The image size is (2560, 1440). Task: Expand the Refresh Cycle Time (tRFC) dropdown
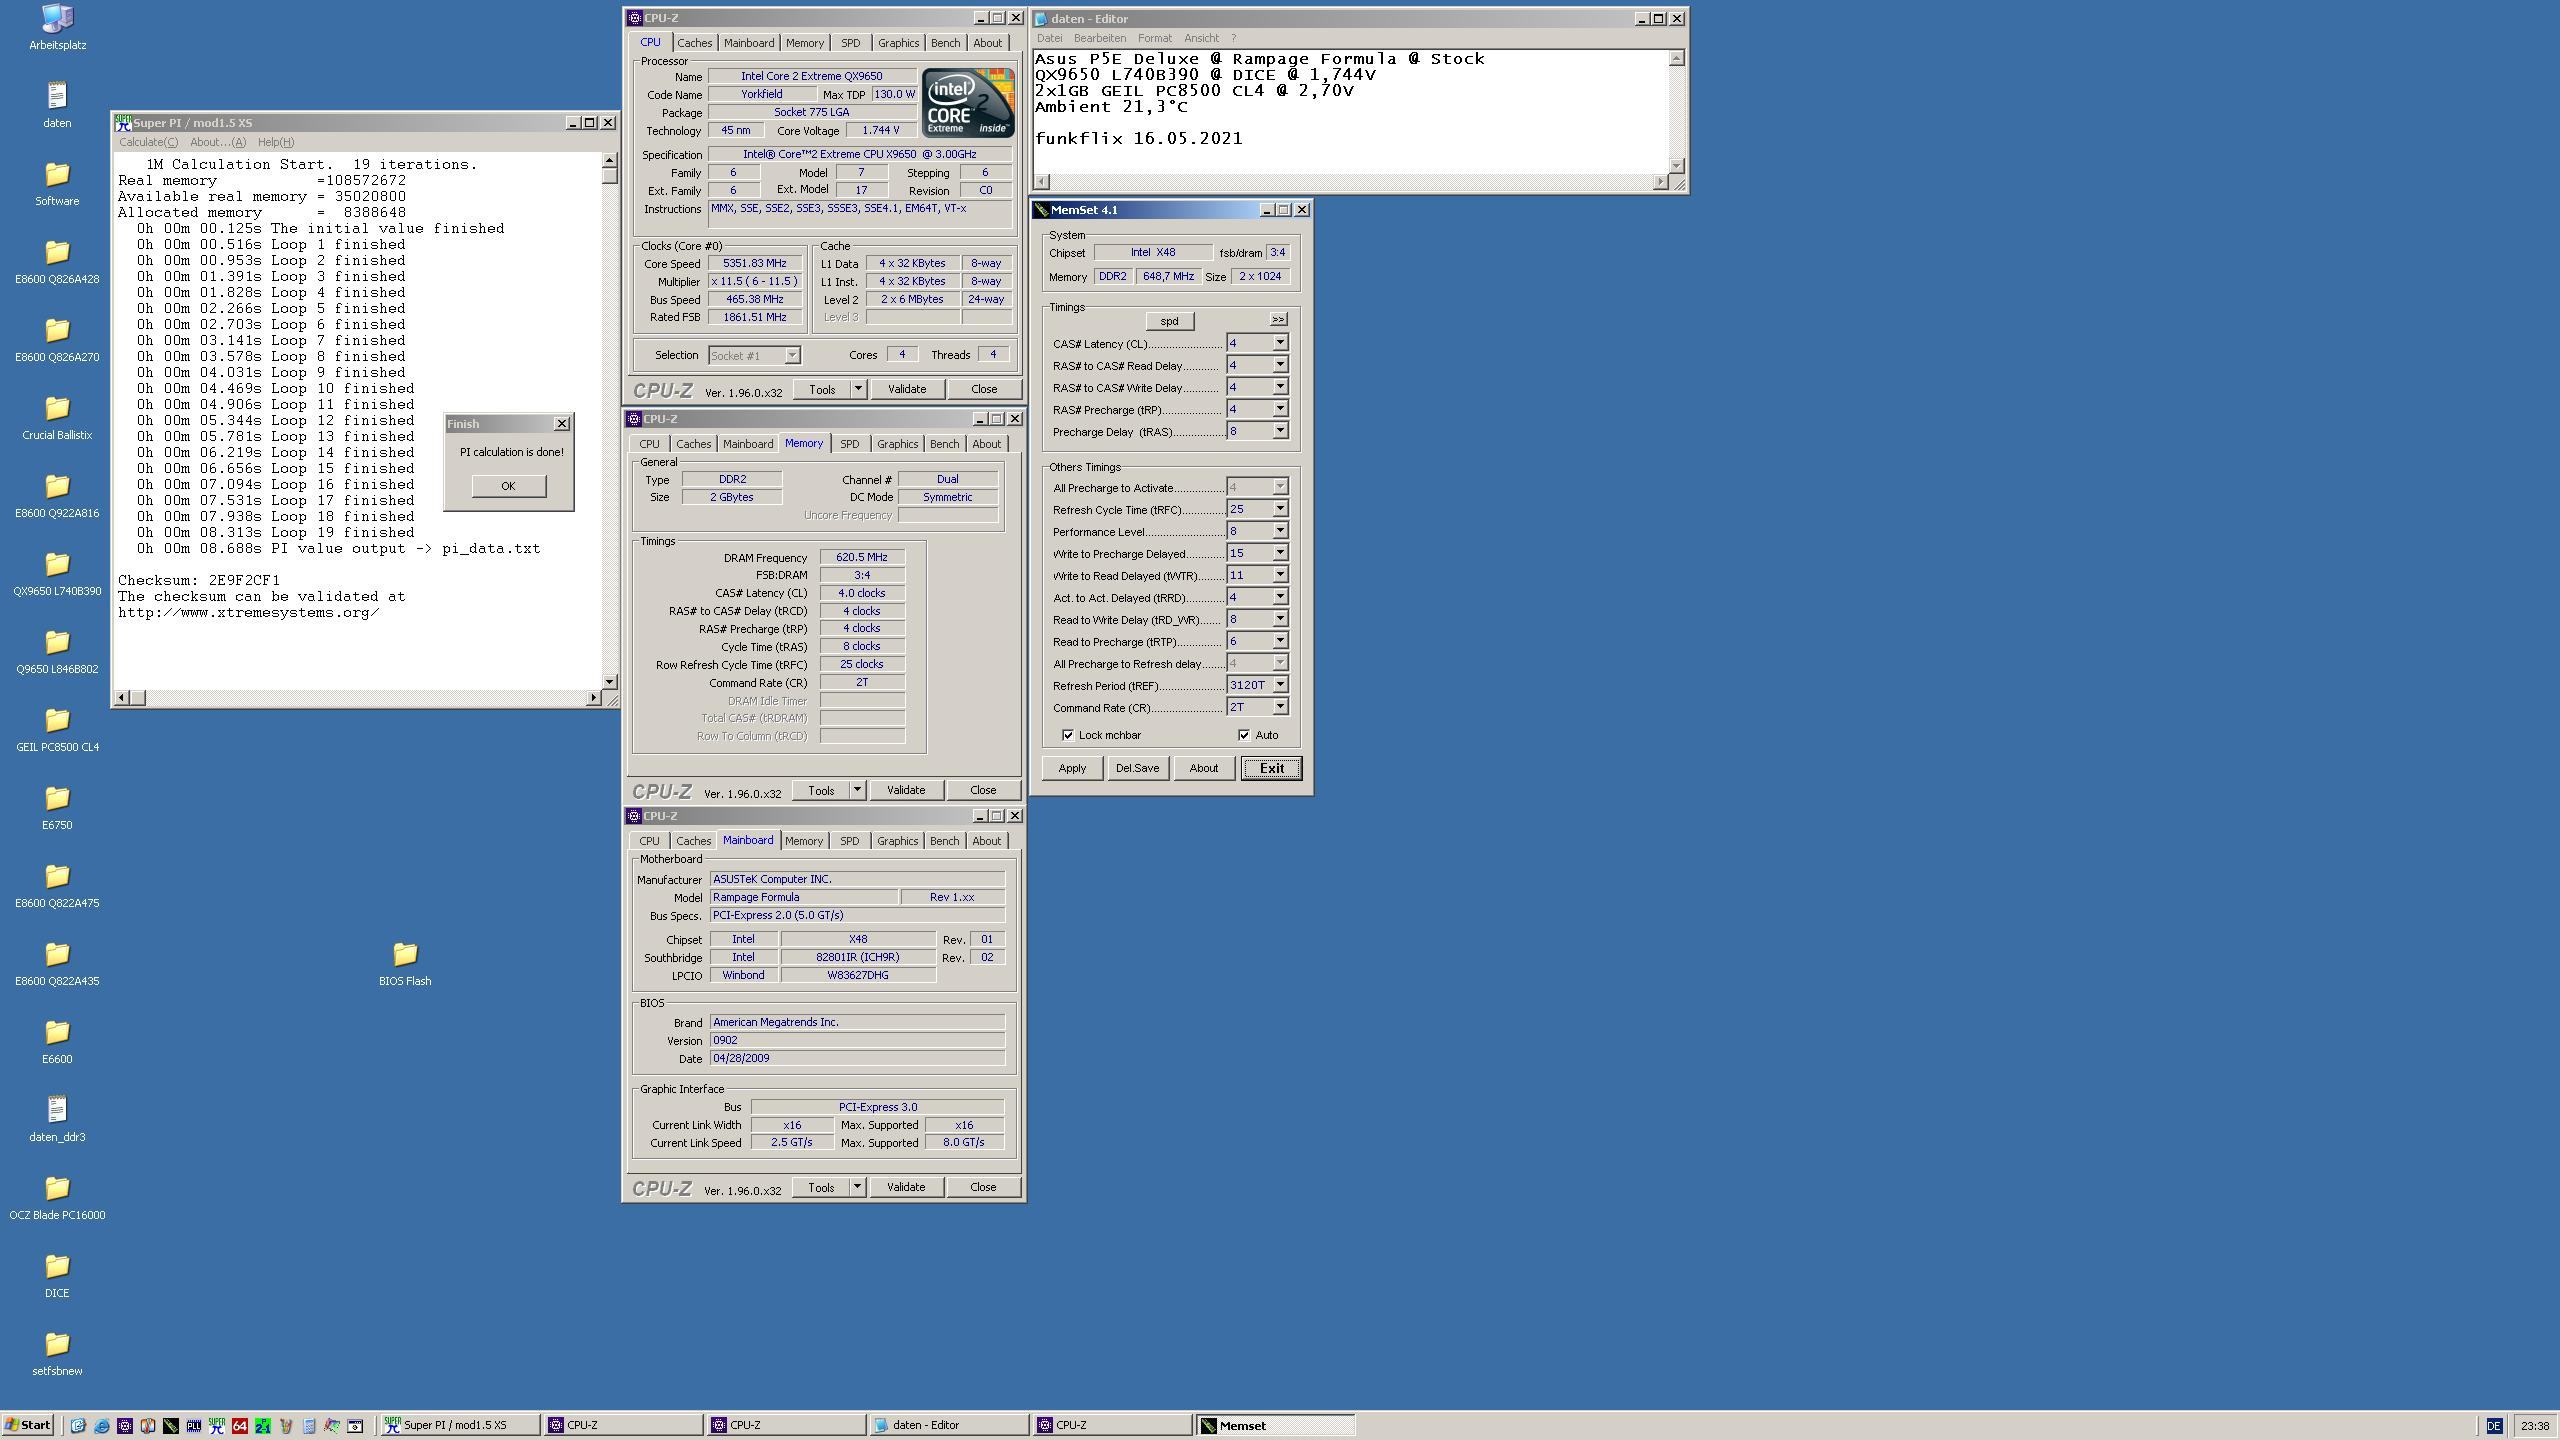[1279, 509]
